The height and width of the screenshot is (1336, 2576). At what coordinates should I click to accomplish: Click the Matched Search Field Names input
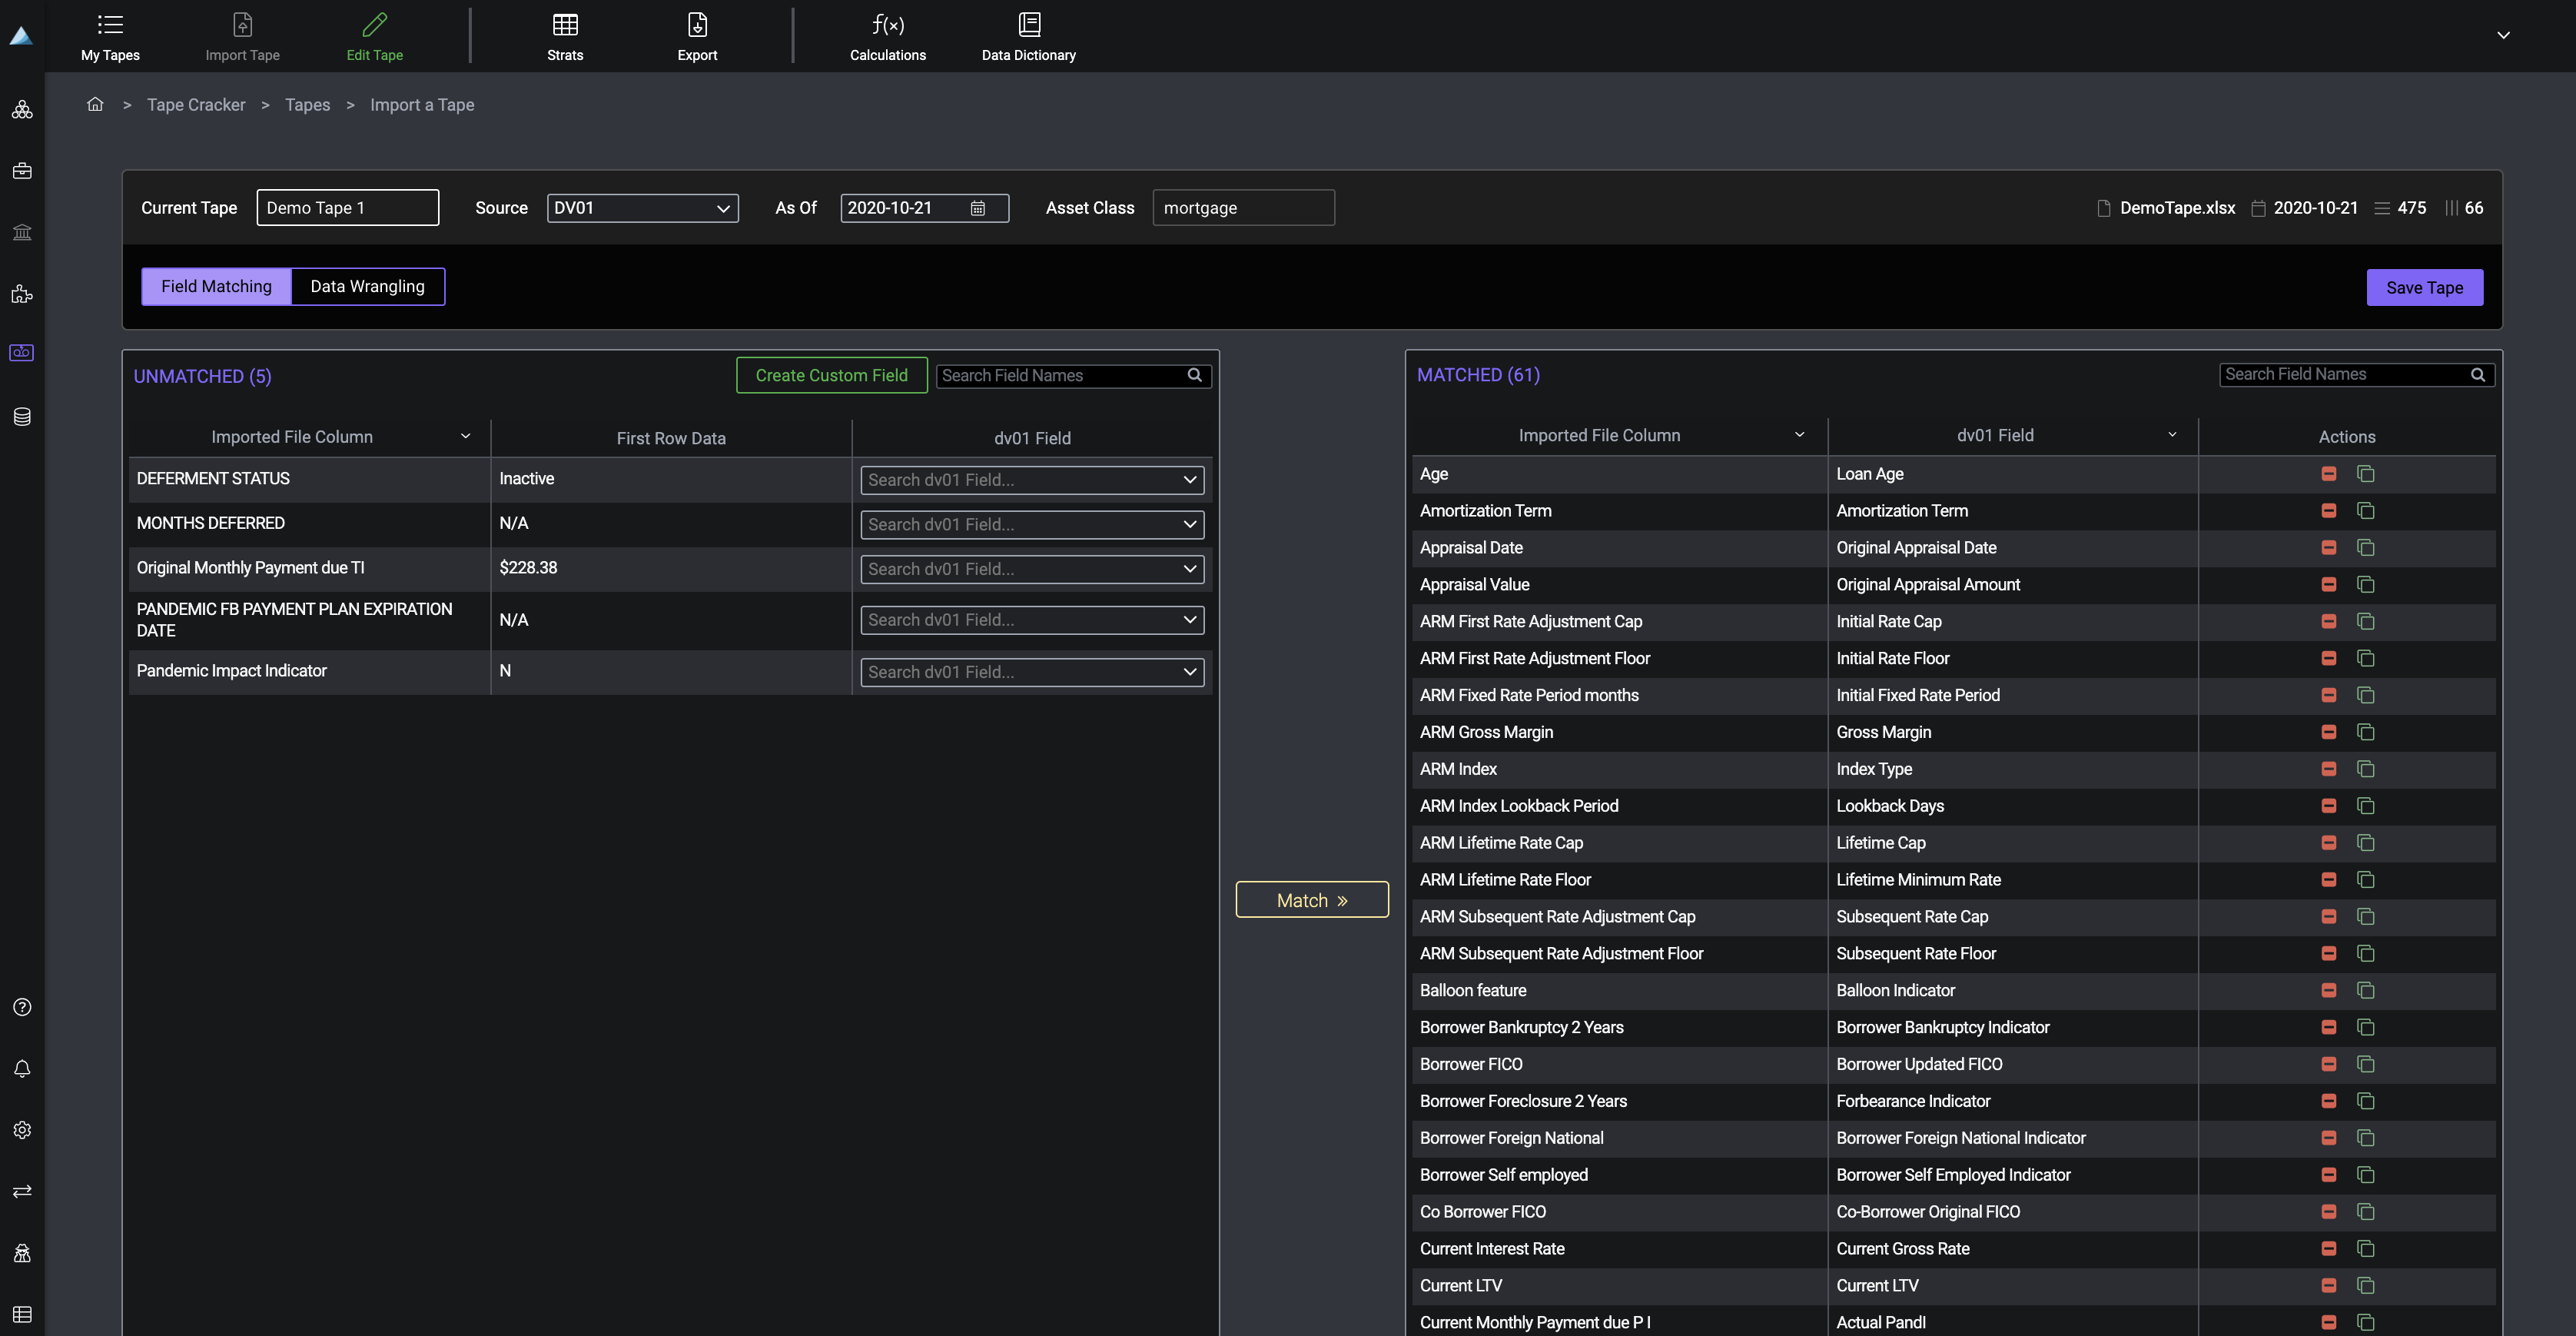(2343, 375)
